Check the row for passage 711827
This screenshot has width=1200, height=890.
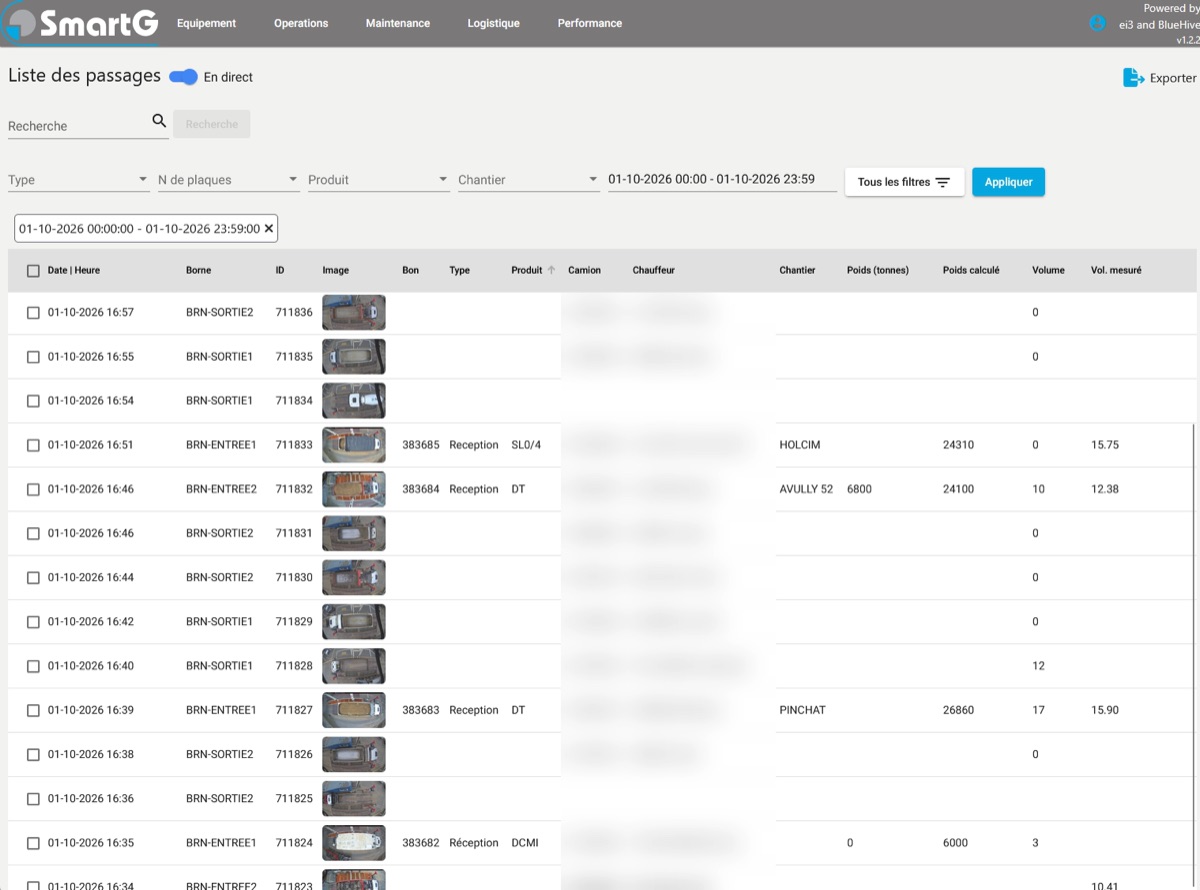point(33,710)
